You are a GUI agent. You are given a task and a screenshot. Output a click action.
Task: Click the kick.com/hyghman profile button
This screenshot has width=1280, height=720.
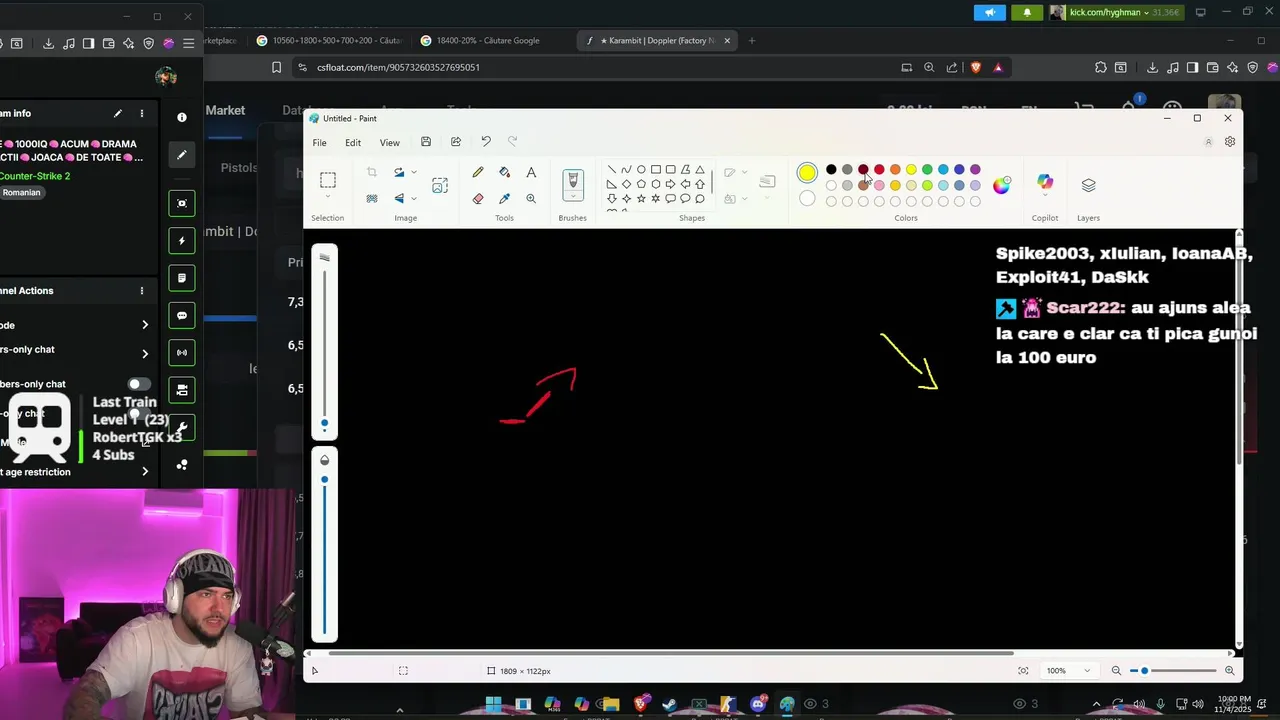[1116, 12]
